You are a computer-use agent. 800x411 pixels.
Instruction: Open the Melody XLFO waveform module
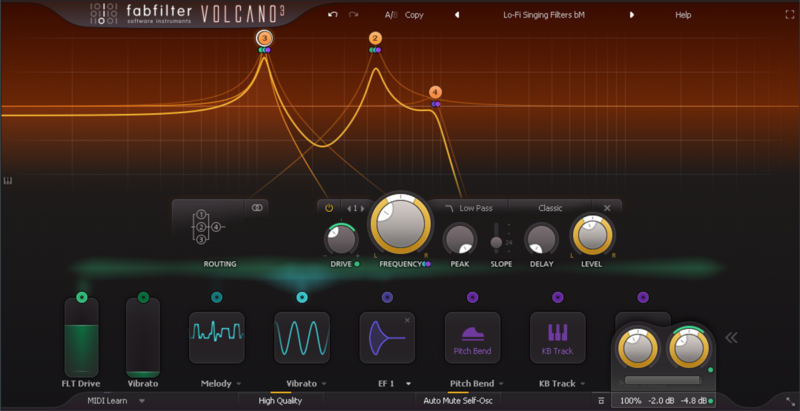(217, 338)
